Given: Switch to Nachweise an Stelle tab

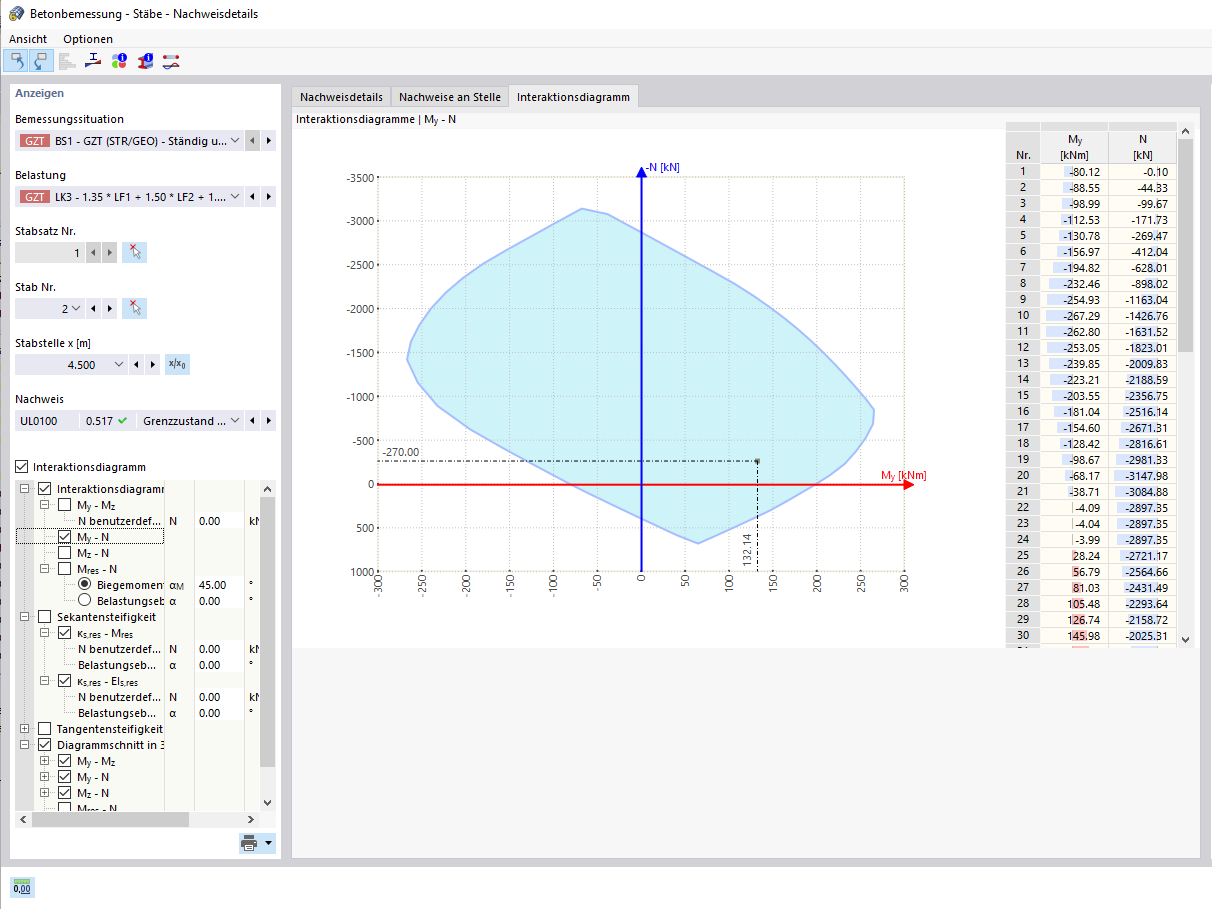Looking at the screenshot, I should 450,97.
